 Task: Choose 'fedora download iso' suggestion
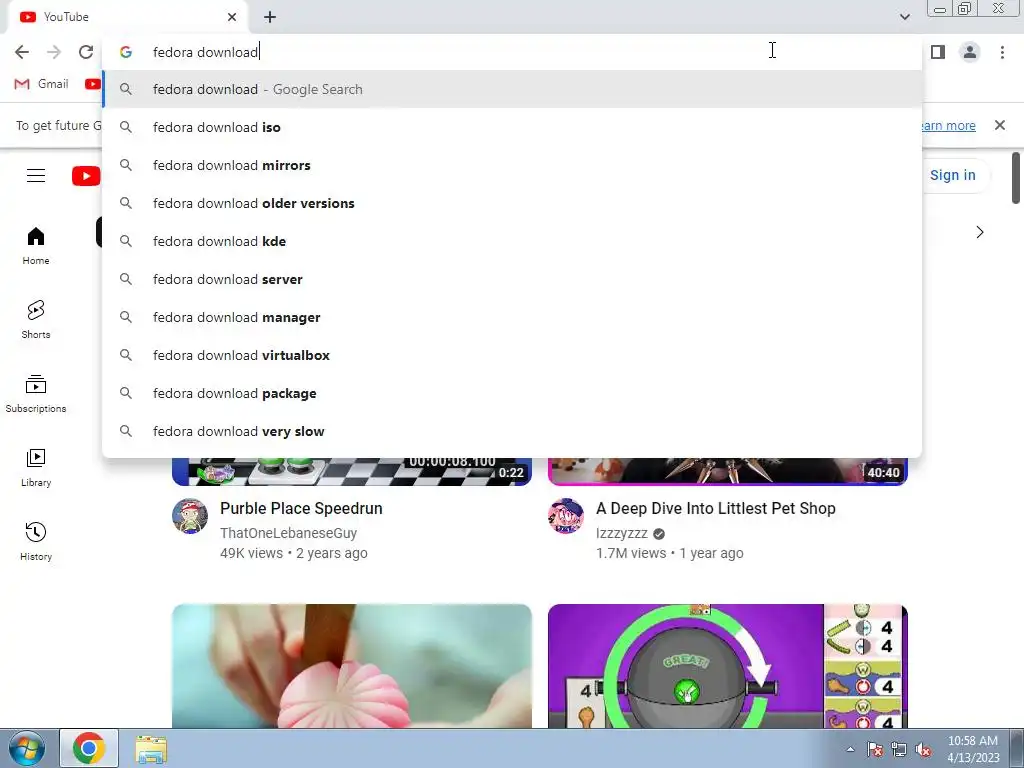pyautogui.click(x=512, y=127)
